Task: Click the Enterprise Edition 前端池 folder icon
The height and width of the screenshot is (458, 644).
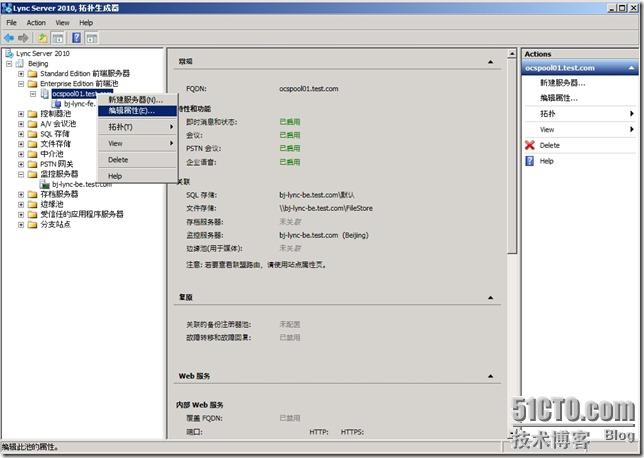Action: click(x=32, y=84)
